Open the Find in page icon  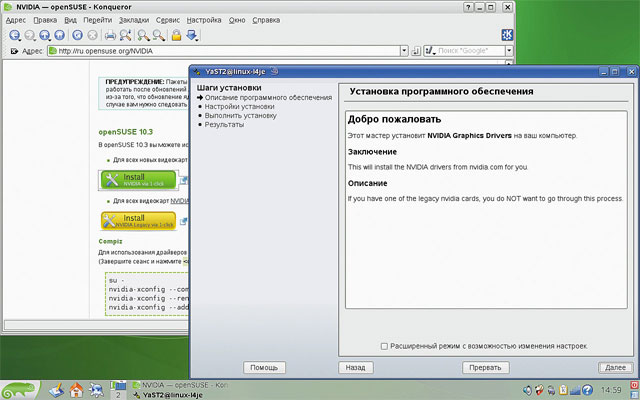126,36
